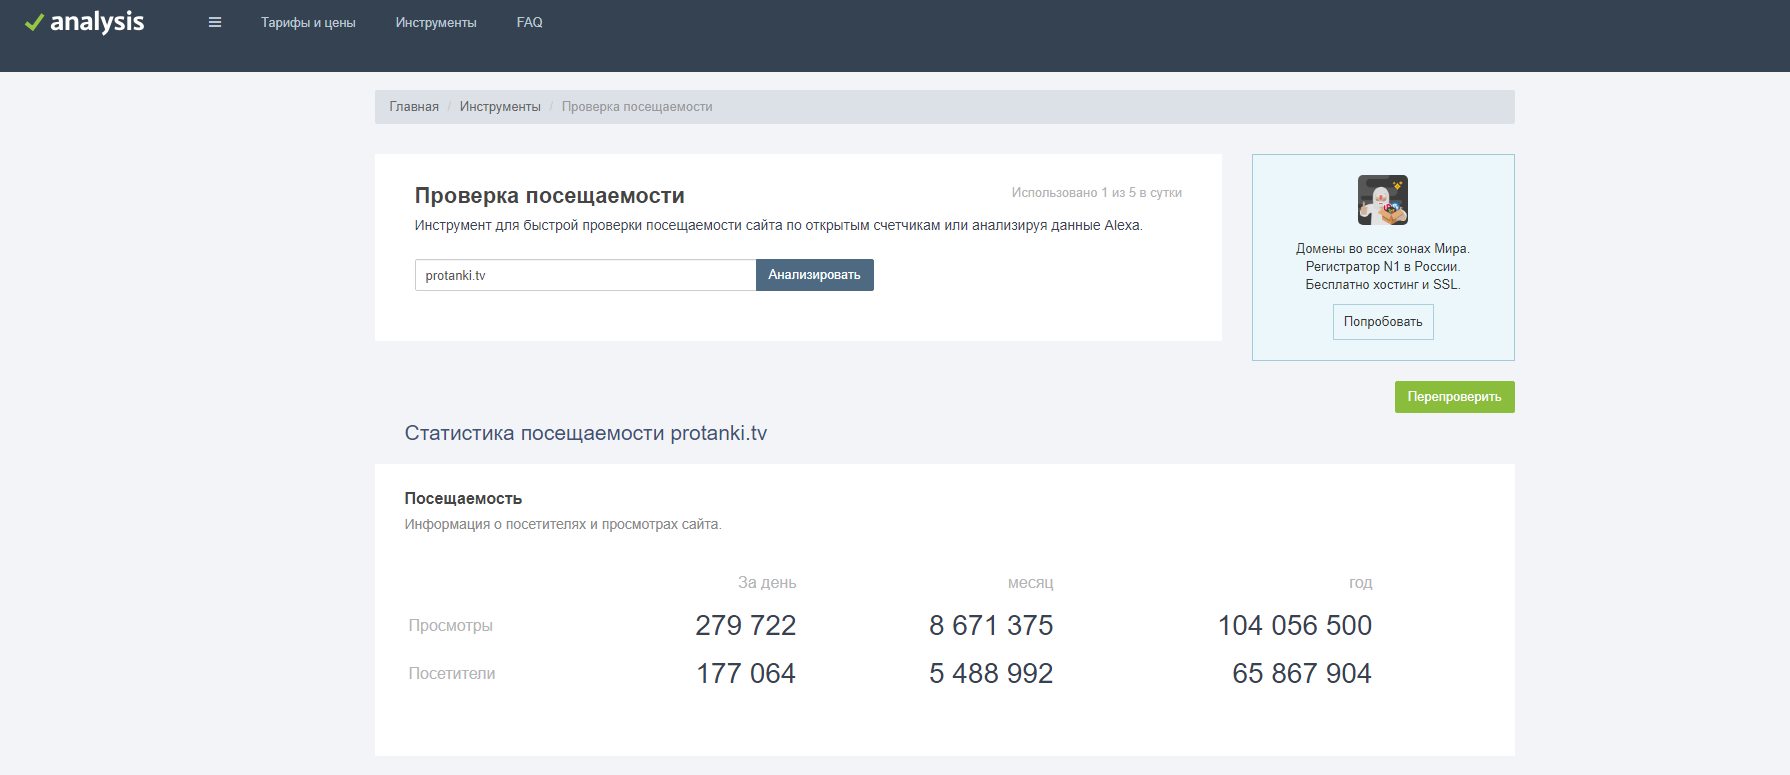
Task: Go to the FAQ page
Action: coord(529,22)
